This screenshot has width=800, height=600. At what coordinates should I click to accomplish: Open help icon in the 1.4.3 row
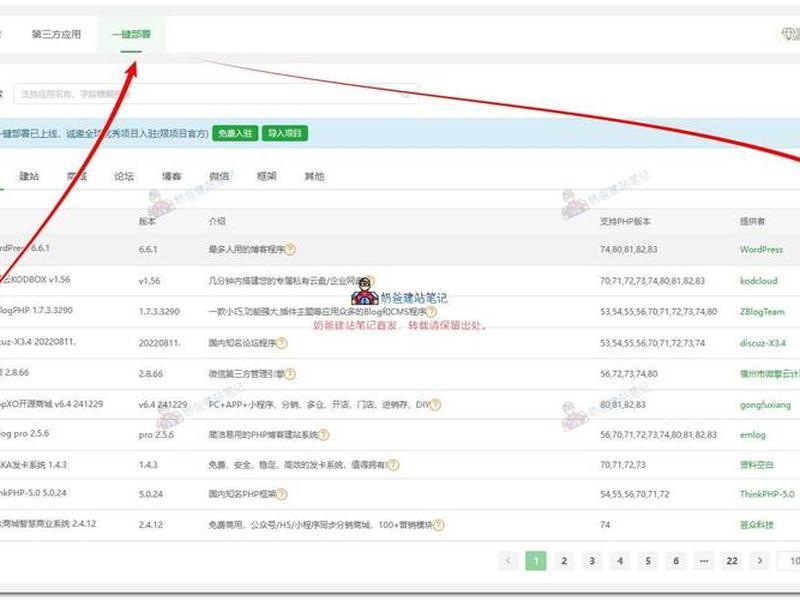point(393,465)
